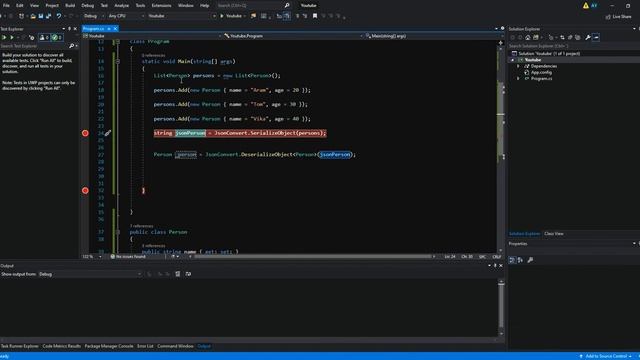Click the Undo toolbar icon
The width and height of the screenshot is (640, 360).
[x=58, y=16]
